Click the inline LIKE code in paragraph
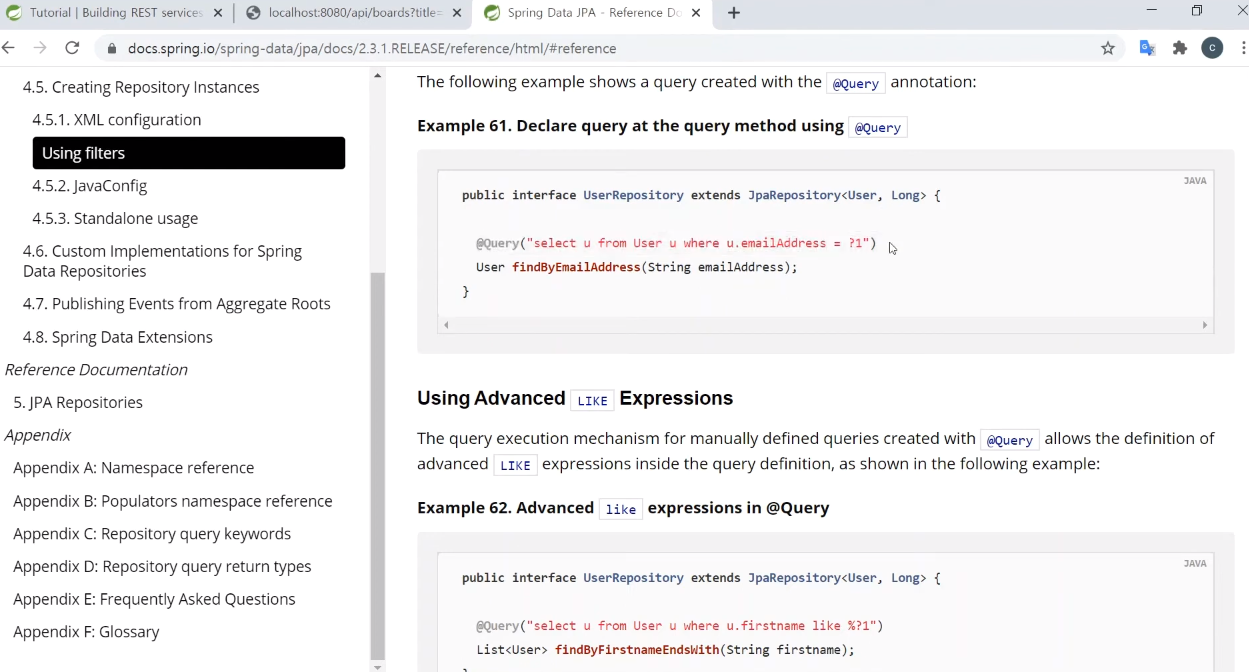The height and width of the screenshot is (672, 1249). point(516,465)
